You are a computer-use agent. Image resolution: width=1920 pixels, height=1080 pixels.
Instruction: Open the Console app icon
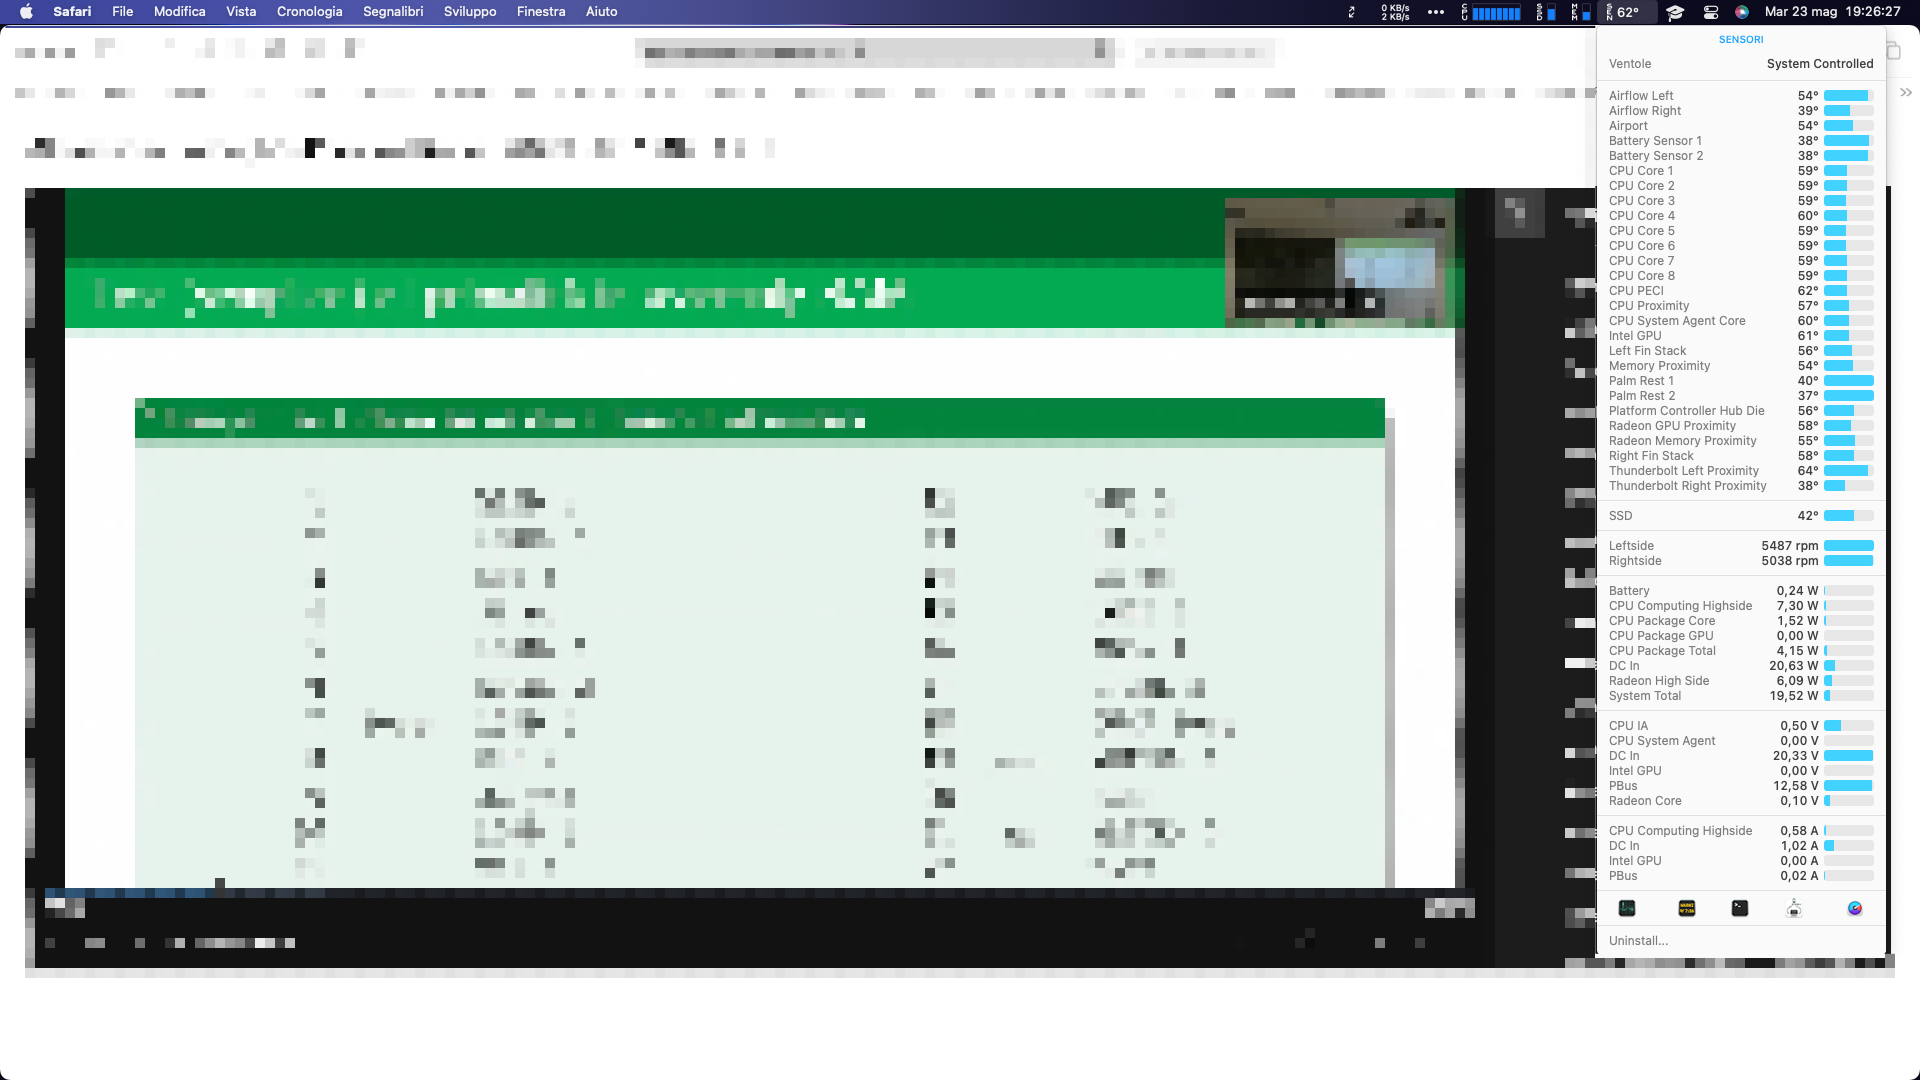[1687, 908]
